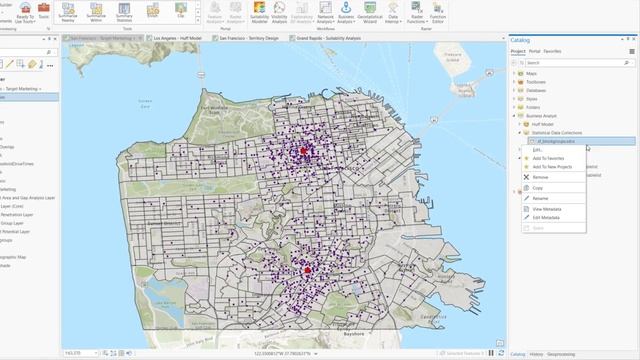Select the sf_blockgroups data collection item
This screenshot has height=360, width=640.
coord(582,141)
